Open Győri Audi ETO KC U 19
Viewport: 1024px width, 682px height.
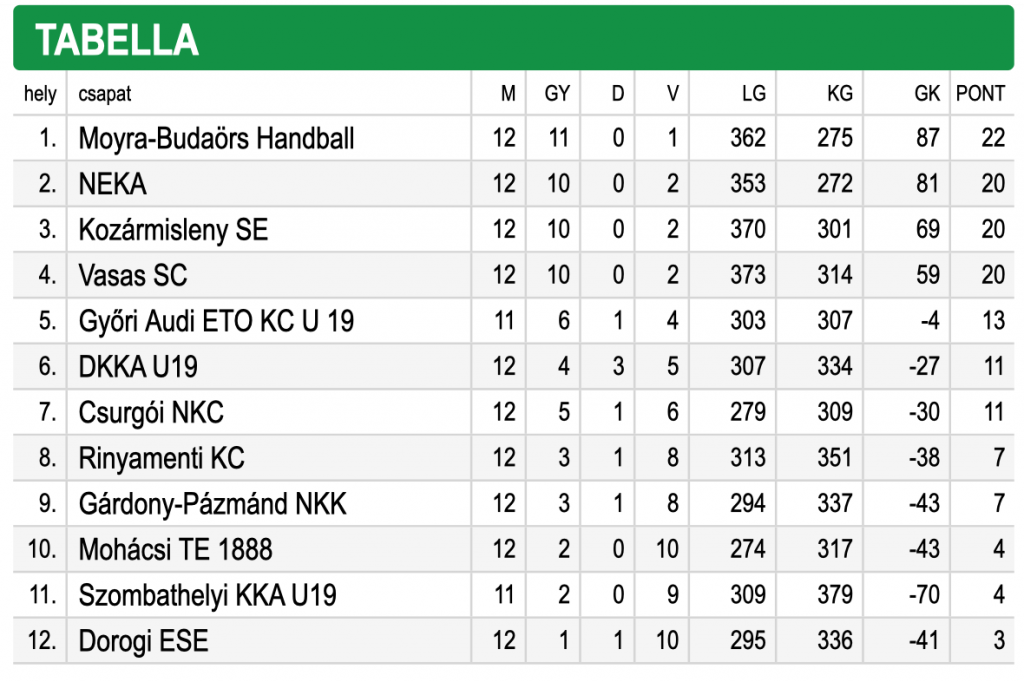[216, 321]
